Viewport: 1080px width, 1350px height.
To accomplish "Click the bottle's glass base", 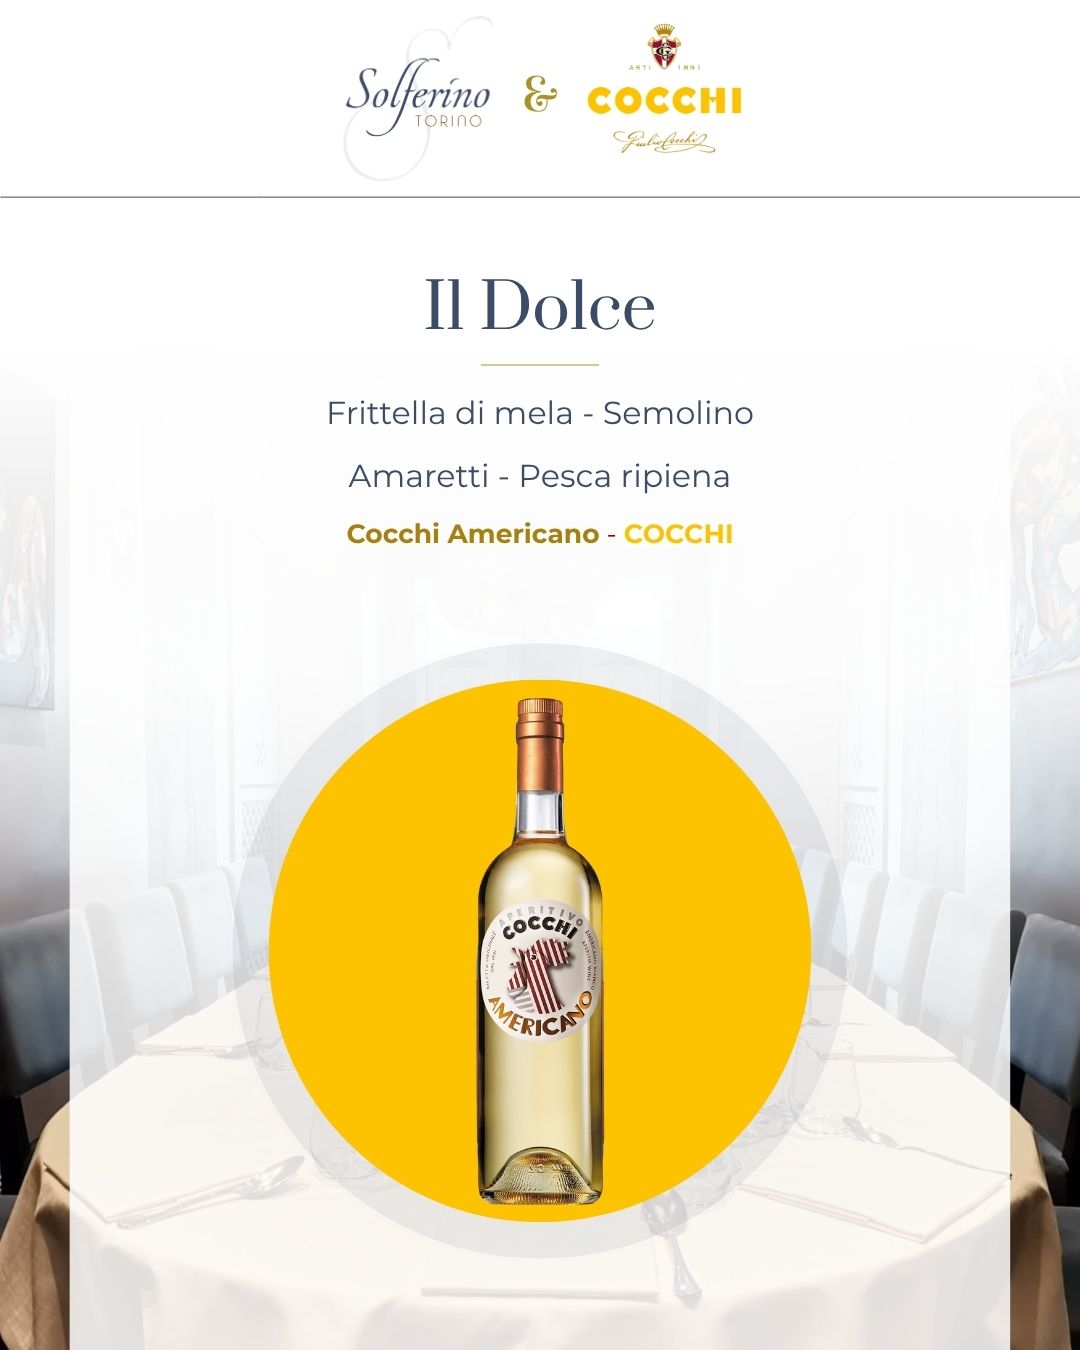I will click(540, 1176).
